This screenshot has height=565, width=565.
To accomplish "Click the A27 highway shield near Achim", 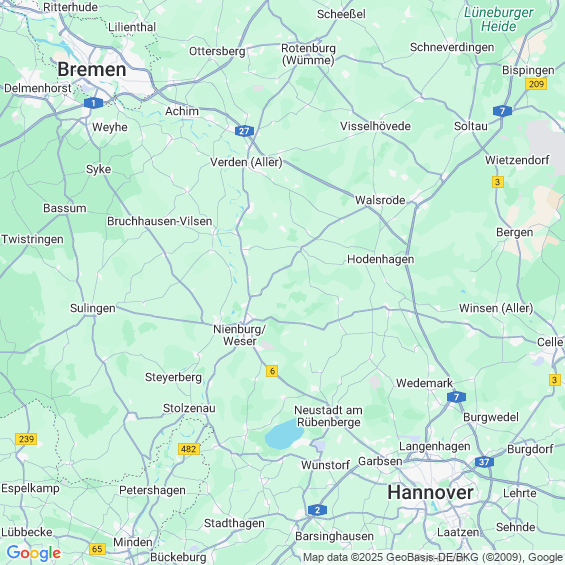I will [244, 131].
